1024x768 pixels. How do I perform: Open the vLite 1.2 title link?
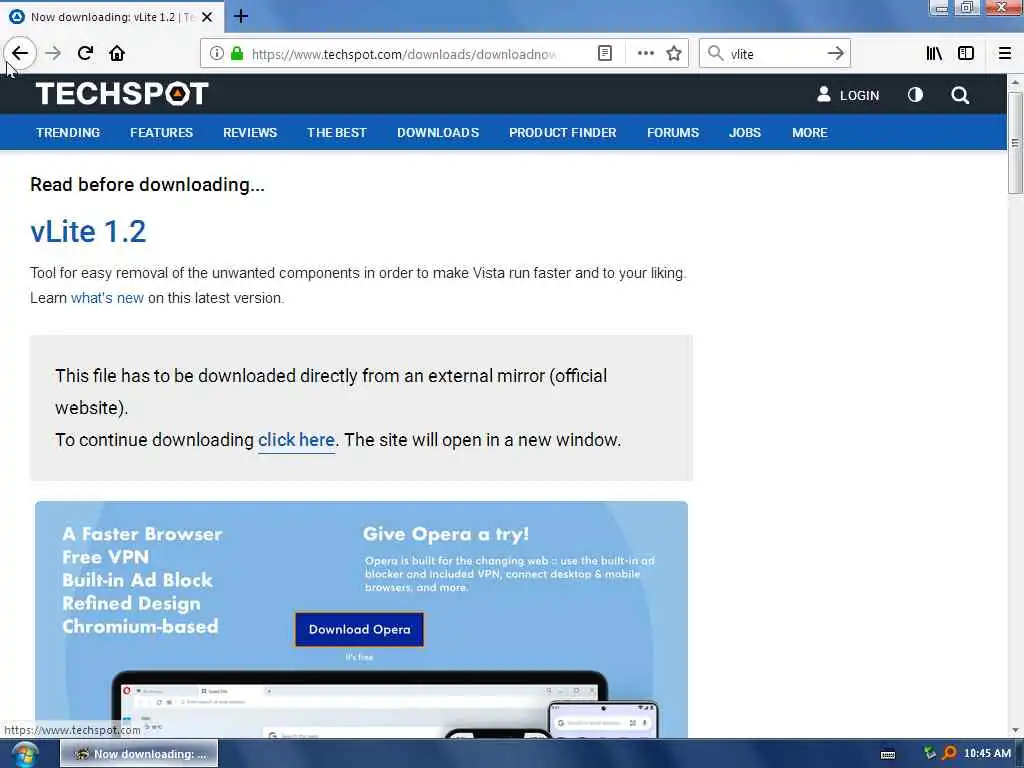88,231
